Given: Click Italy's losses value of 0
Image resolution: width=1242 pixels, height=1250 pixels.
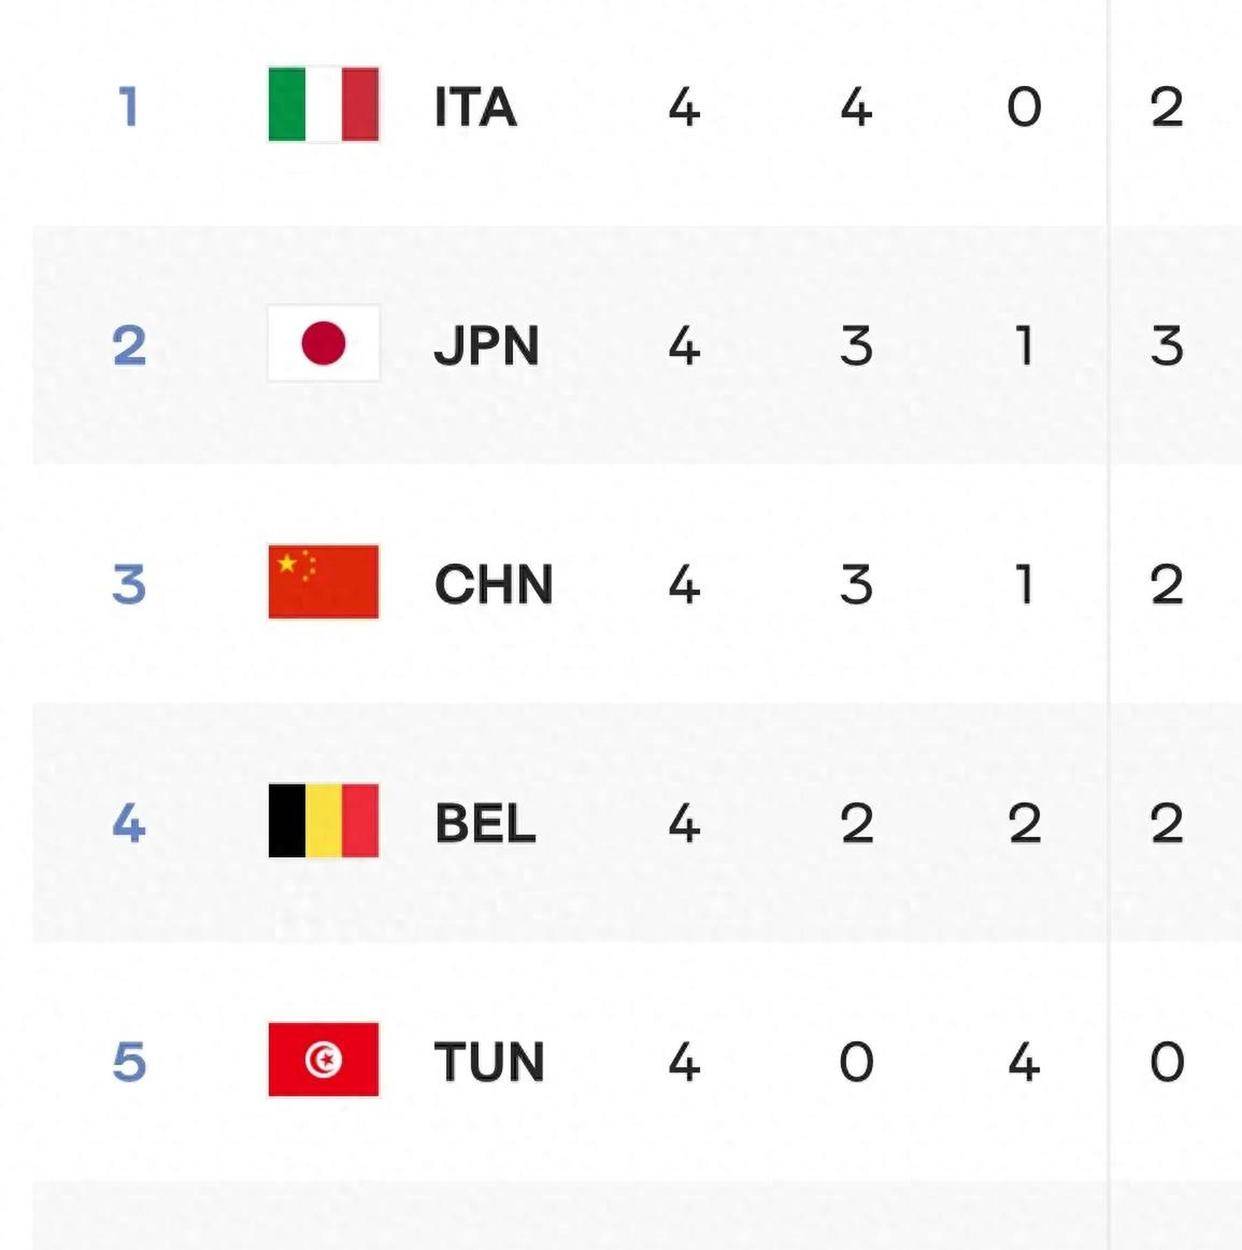Looking at the screenshot, I should tap(1024, 107).
